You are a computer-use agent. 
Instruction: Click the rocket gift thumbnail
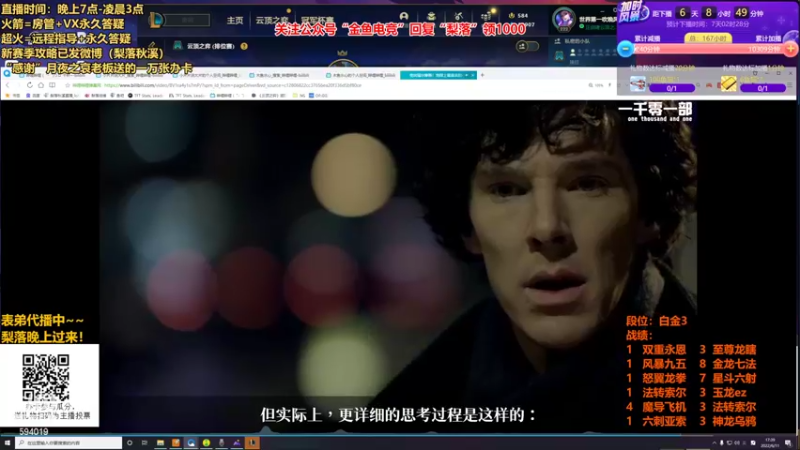pos(638,83)
